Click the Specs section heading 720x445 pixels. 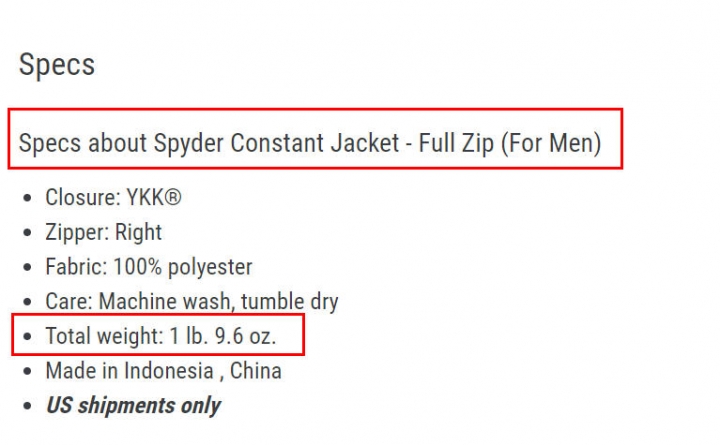pos(57,65)
